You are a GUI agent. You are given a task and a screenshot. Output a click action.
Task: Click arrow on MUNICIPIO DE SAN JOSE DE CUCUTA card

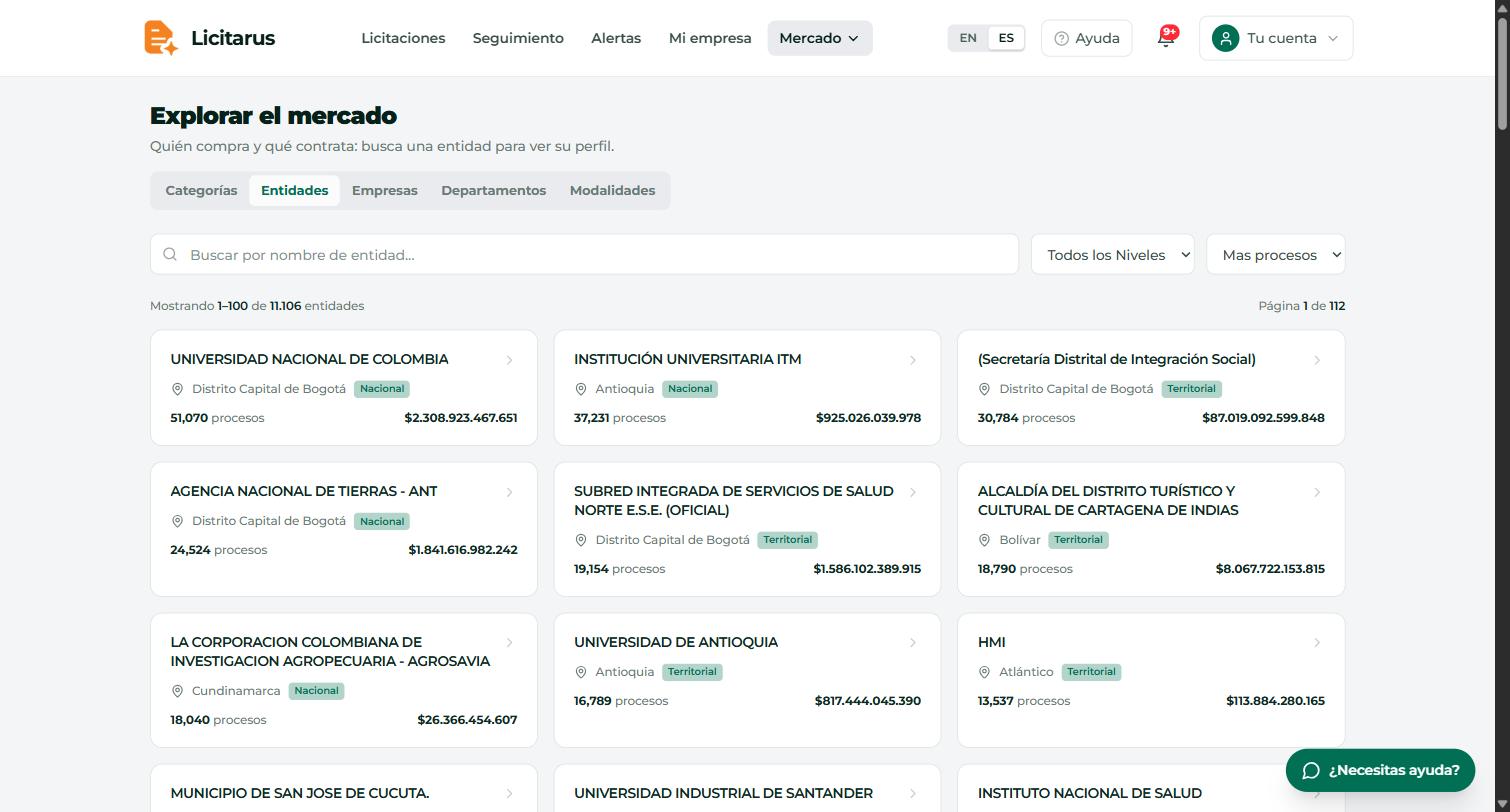509,794
